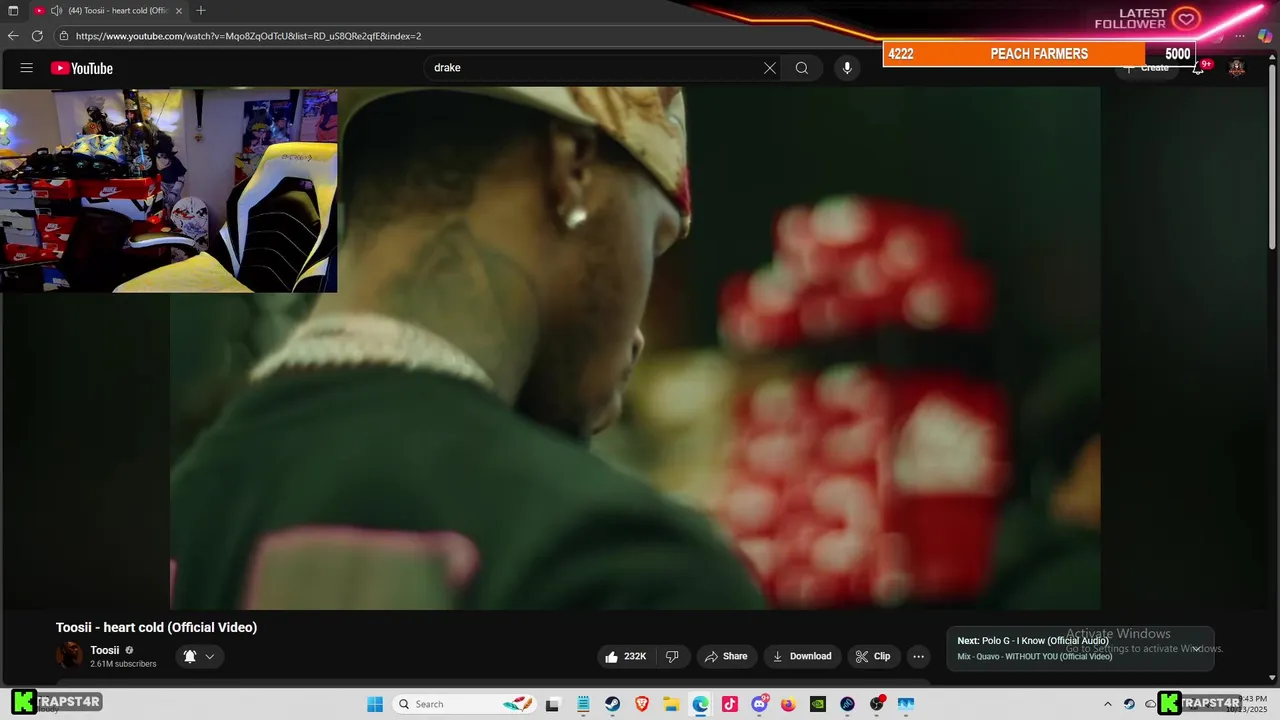Submit the search with the magnifier icon
The height and width of the screenshot is (720, 1280).
coord(802,68)
